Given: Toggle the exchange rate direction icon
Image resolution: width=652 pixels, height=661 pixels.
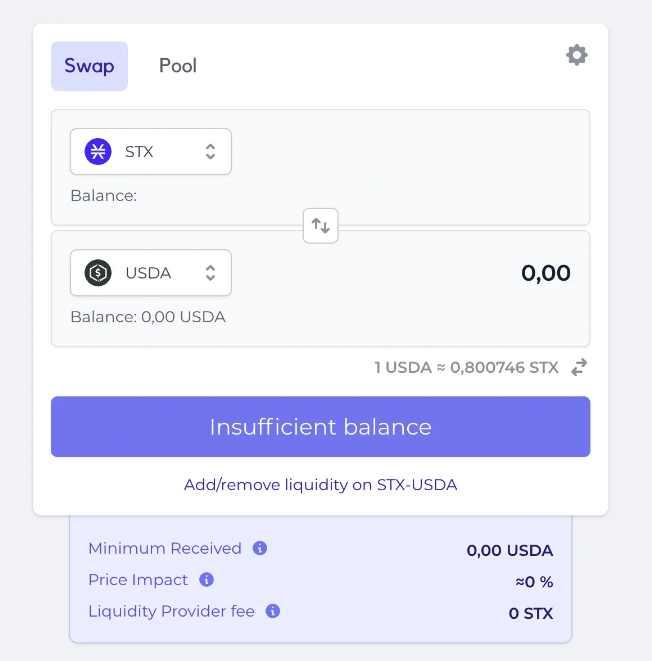Looking at the screenshot, I should (x=579, y=367).
